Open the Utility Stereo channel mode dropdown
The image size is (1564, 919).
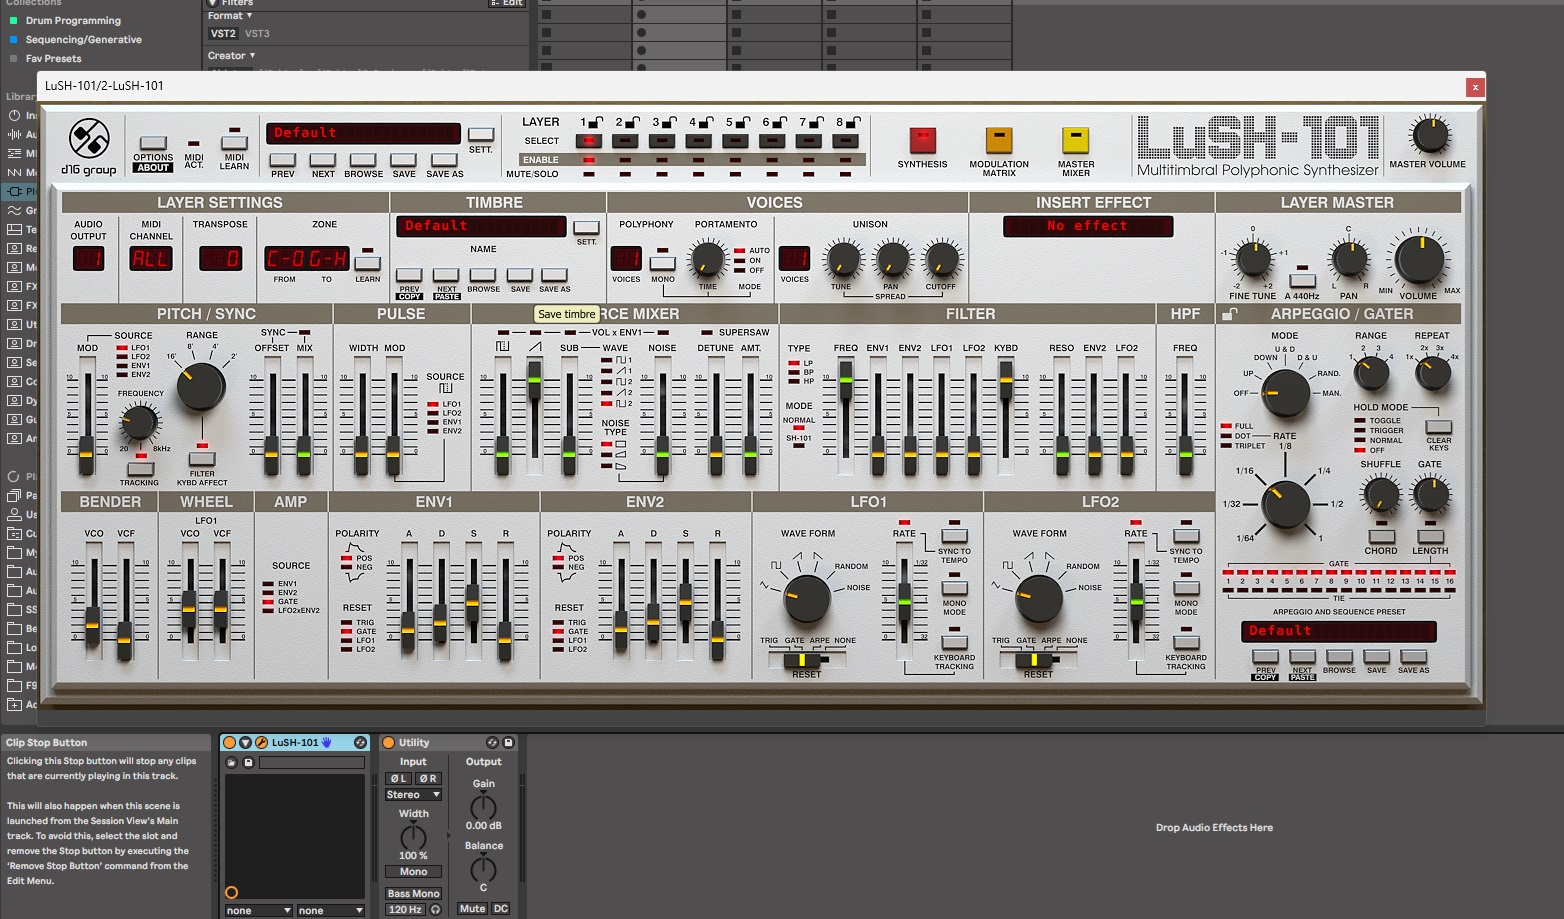(413, 795)
